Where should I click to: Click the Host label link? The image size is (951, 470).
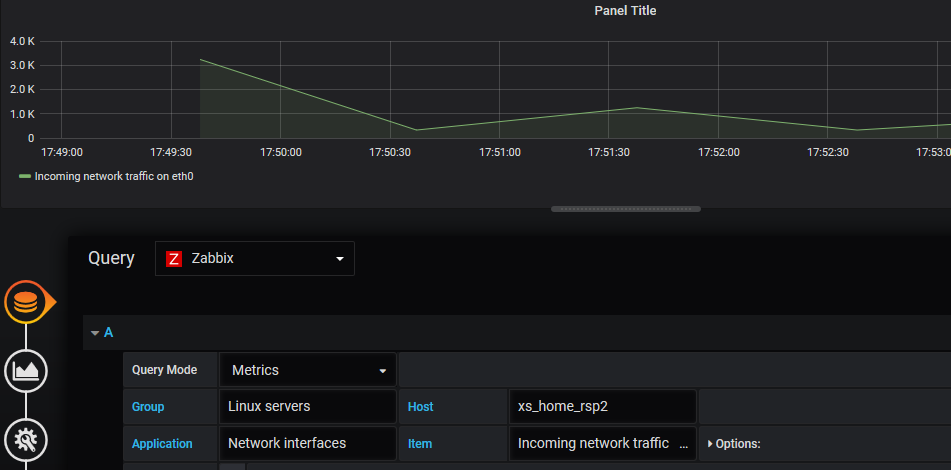pos(420,407)
